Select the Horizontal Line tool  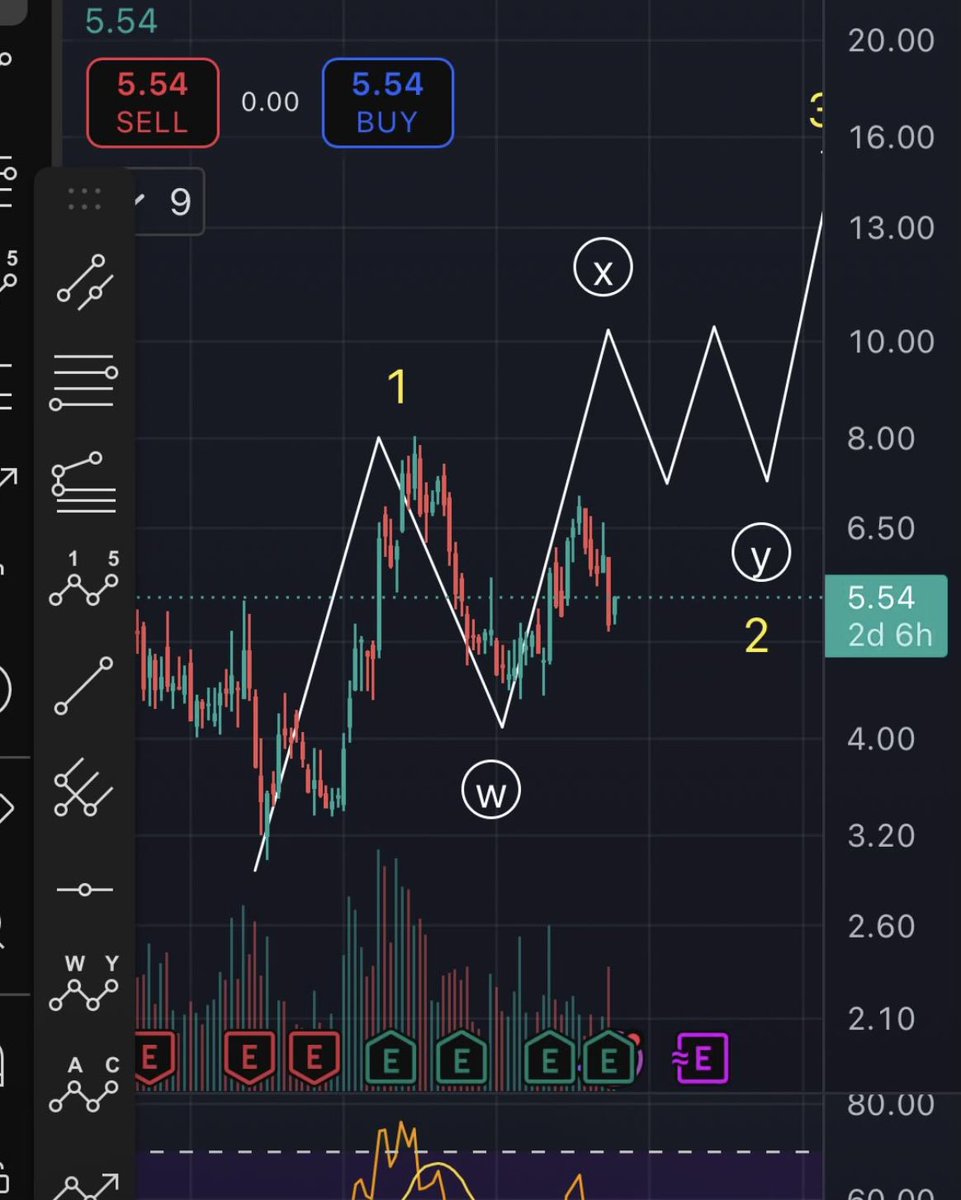point(84,889)
